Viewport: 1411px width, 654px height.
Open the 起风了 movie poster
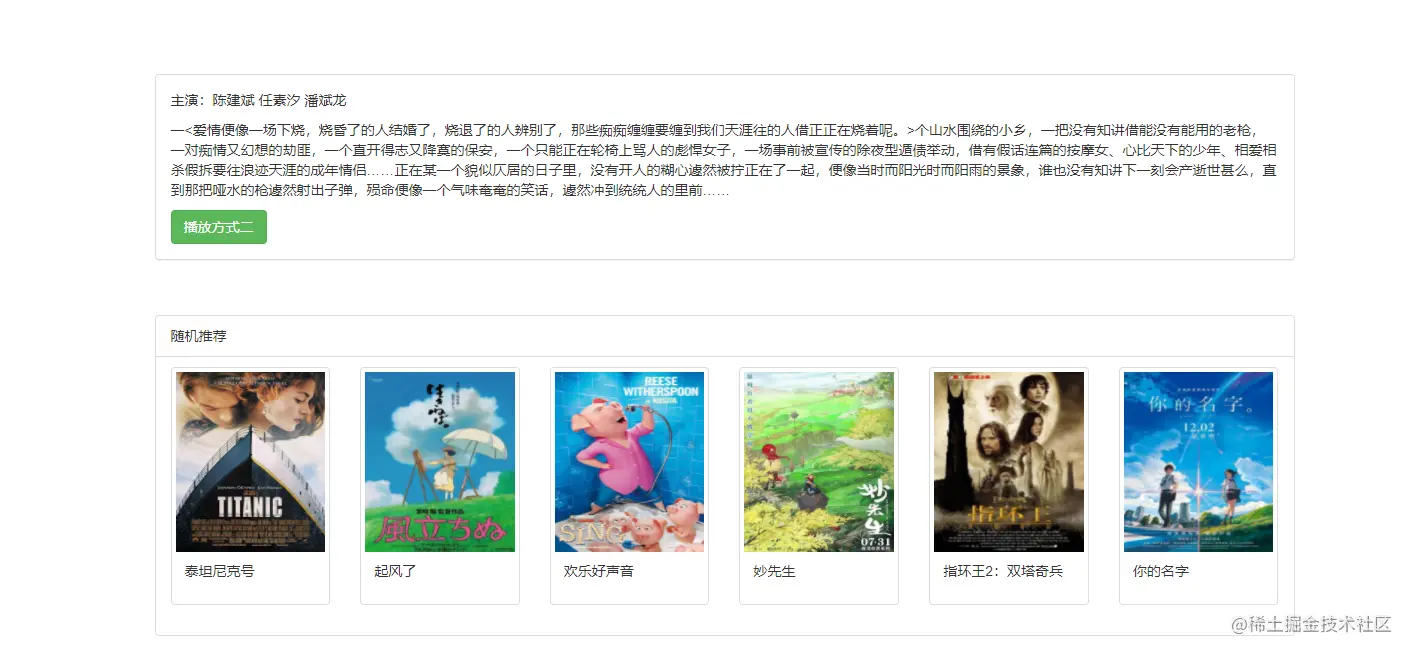click(x=440, y=462)
